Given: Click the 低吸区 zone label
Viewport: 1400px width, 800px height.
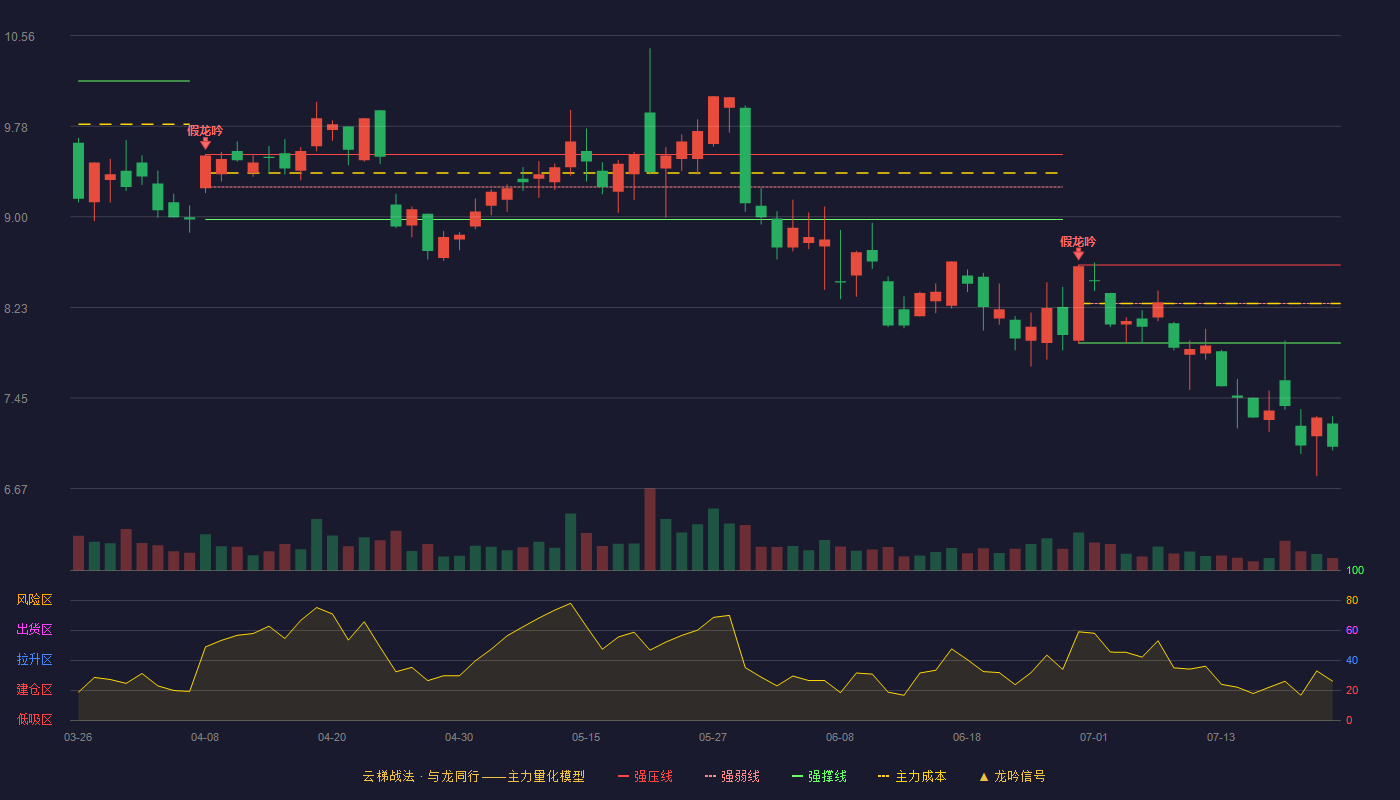Looking at the screenshot, I should click(x=34, y=720).
